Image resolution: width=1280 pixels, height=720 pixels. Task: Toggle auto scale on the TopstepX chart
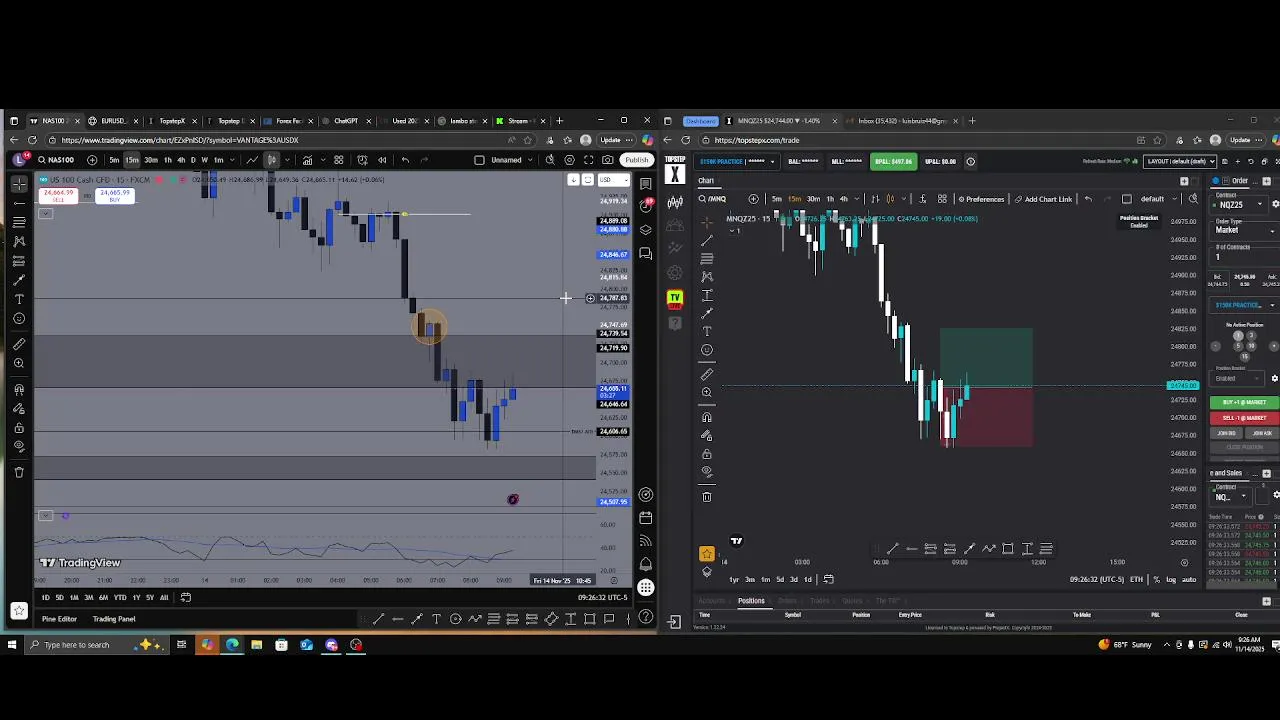pyautogui.click(x=1188, y=580)
